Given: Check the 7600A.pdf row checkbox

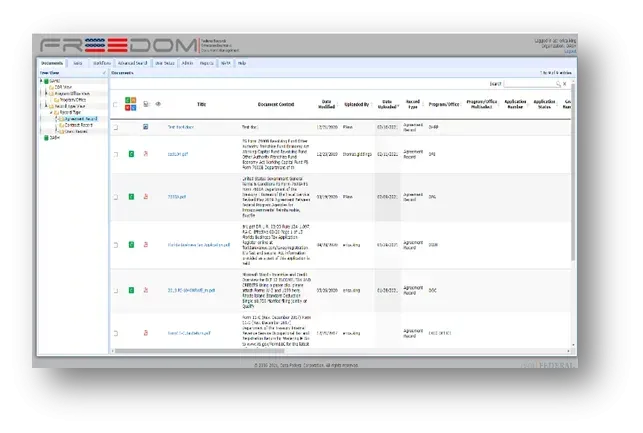Looking at the screenshot, I should coord(116,197).
